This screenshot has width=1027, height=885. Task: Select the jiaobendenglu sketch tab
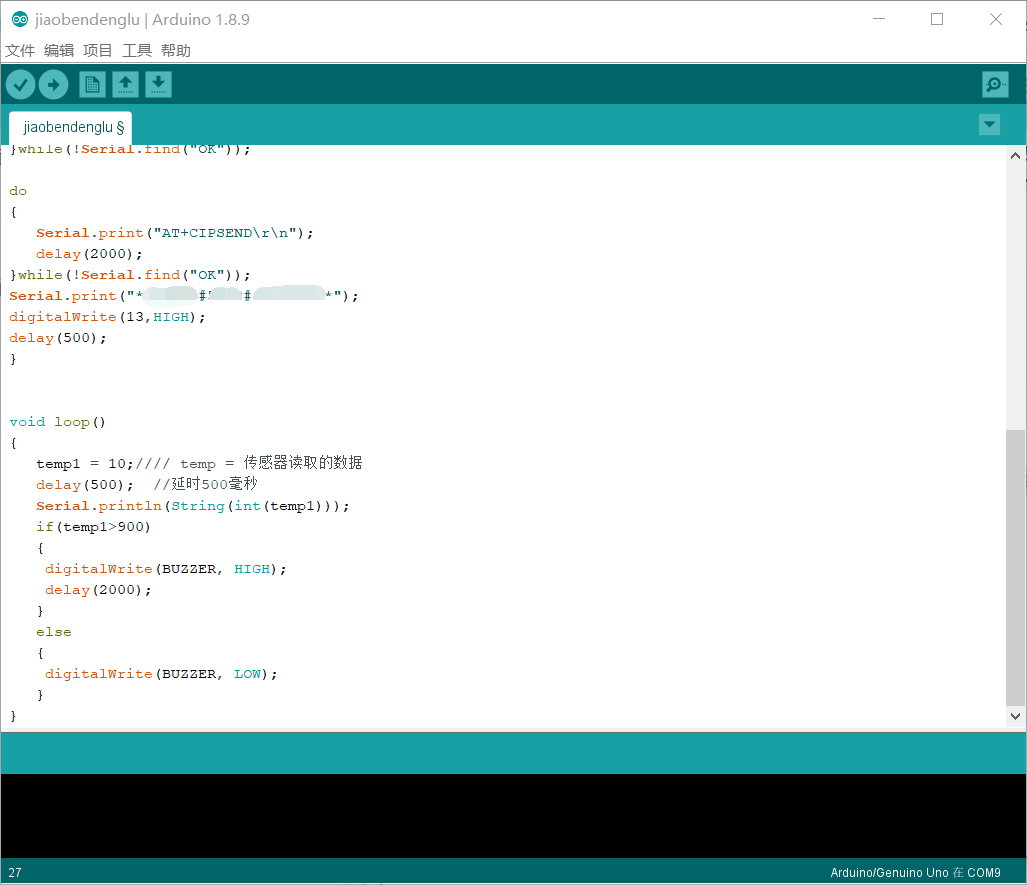(69, 127)
